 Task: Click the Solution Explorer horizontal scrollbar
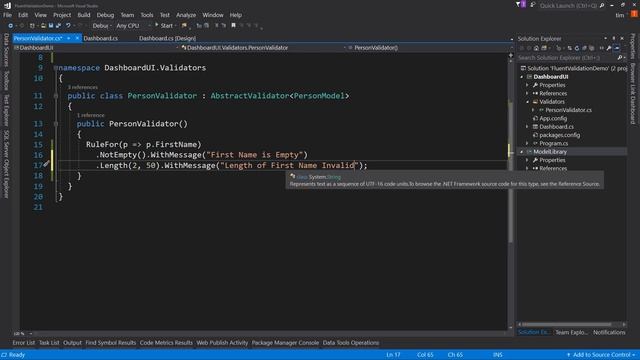(567, 324)
